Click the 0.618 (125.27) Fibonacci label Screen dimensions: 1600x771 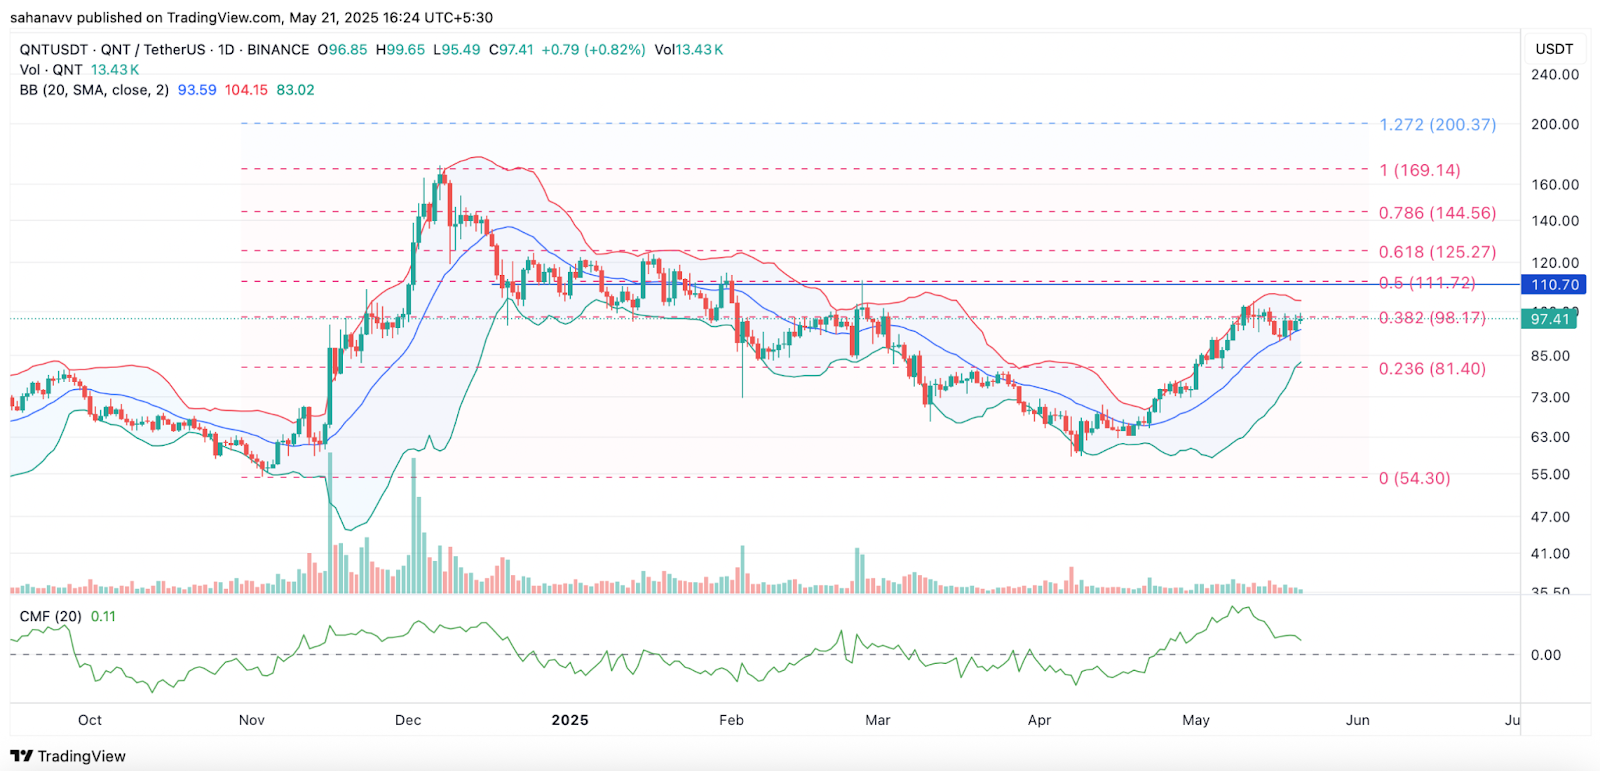pyautogui.click(x=1437, y=252)
